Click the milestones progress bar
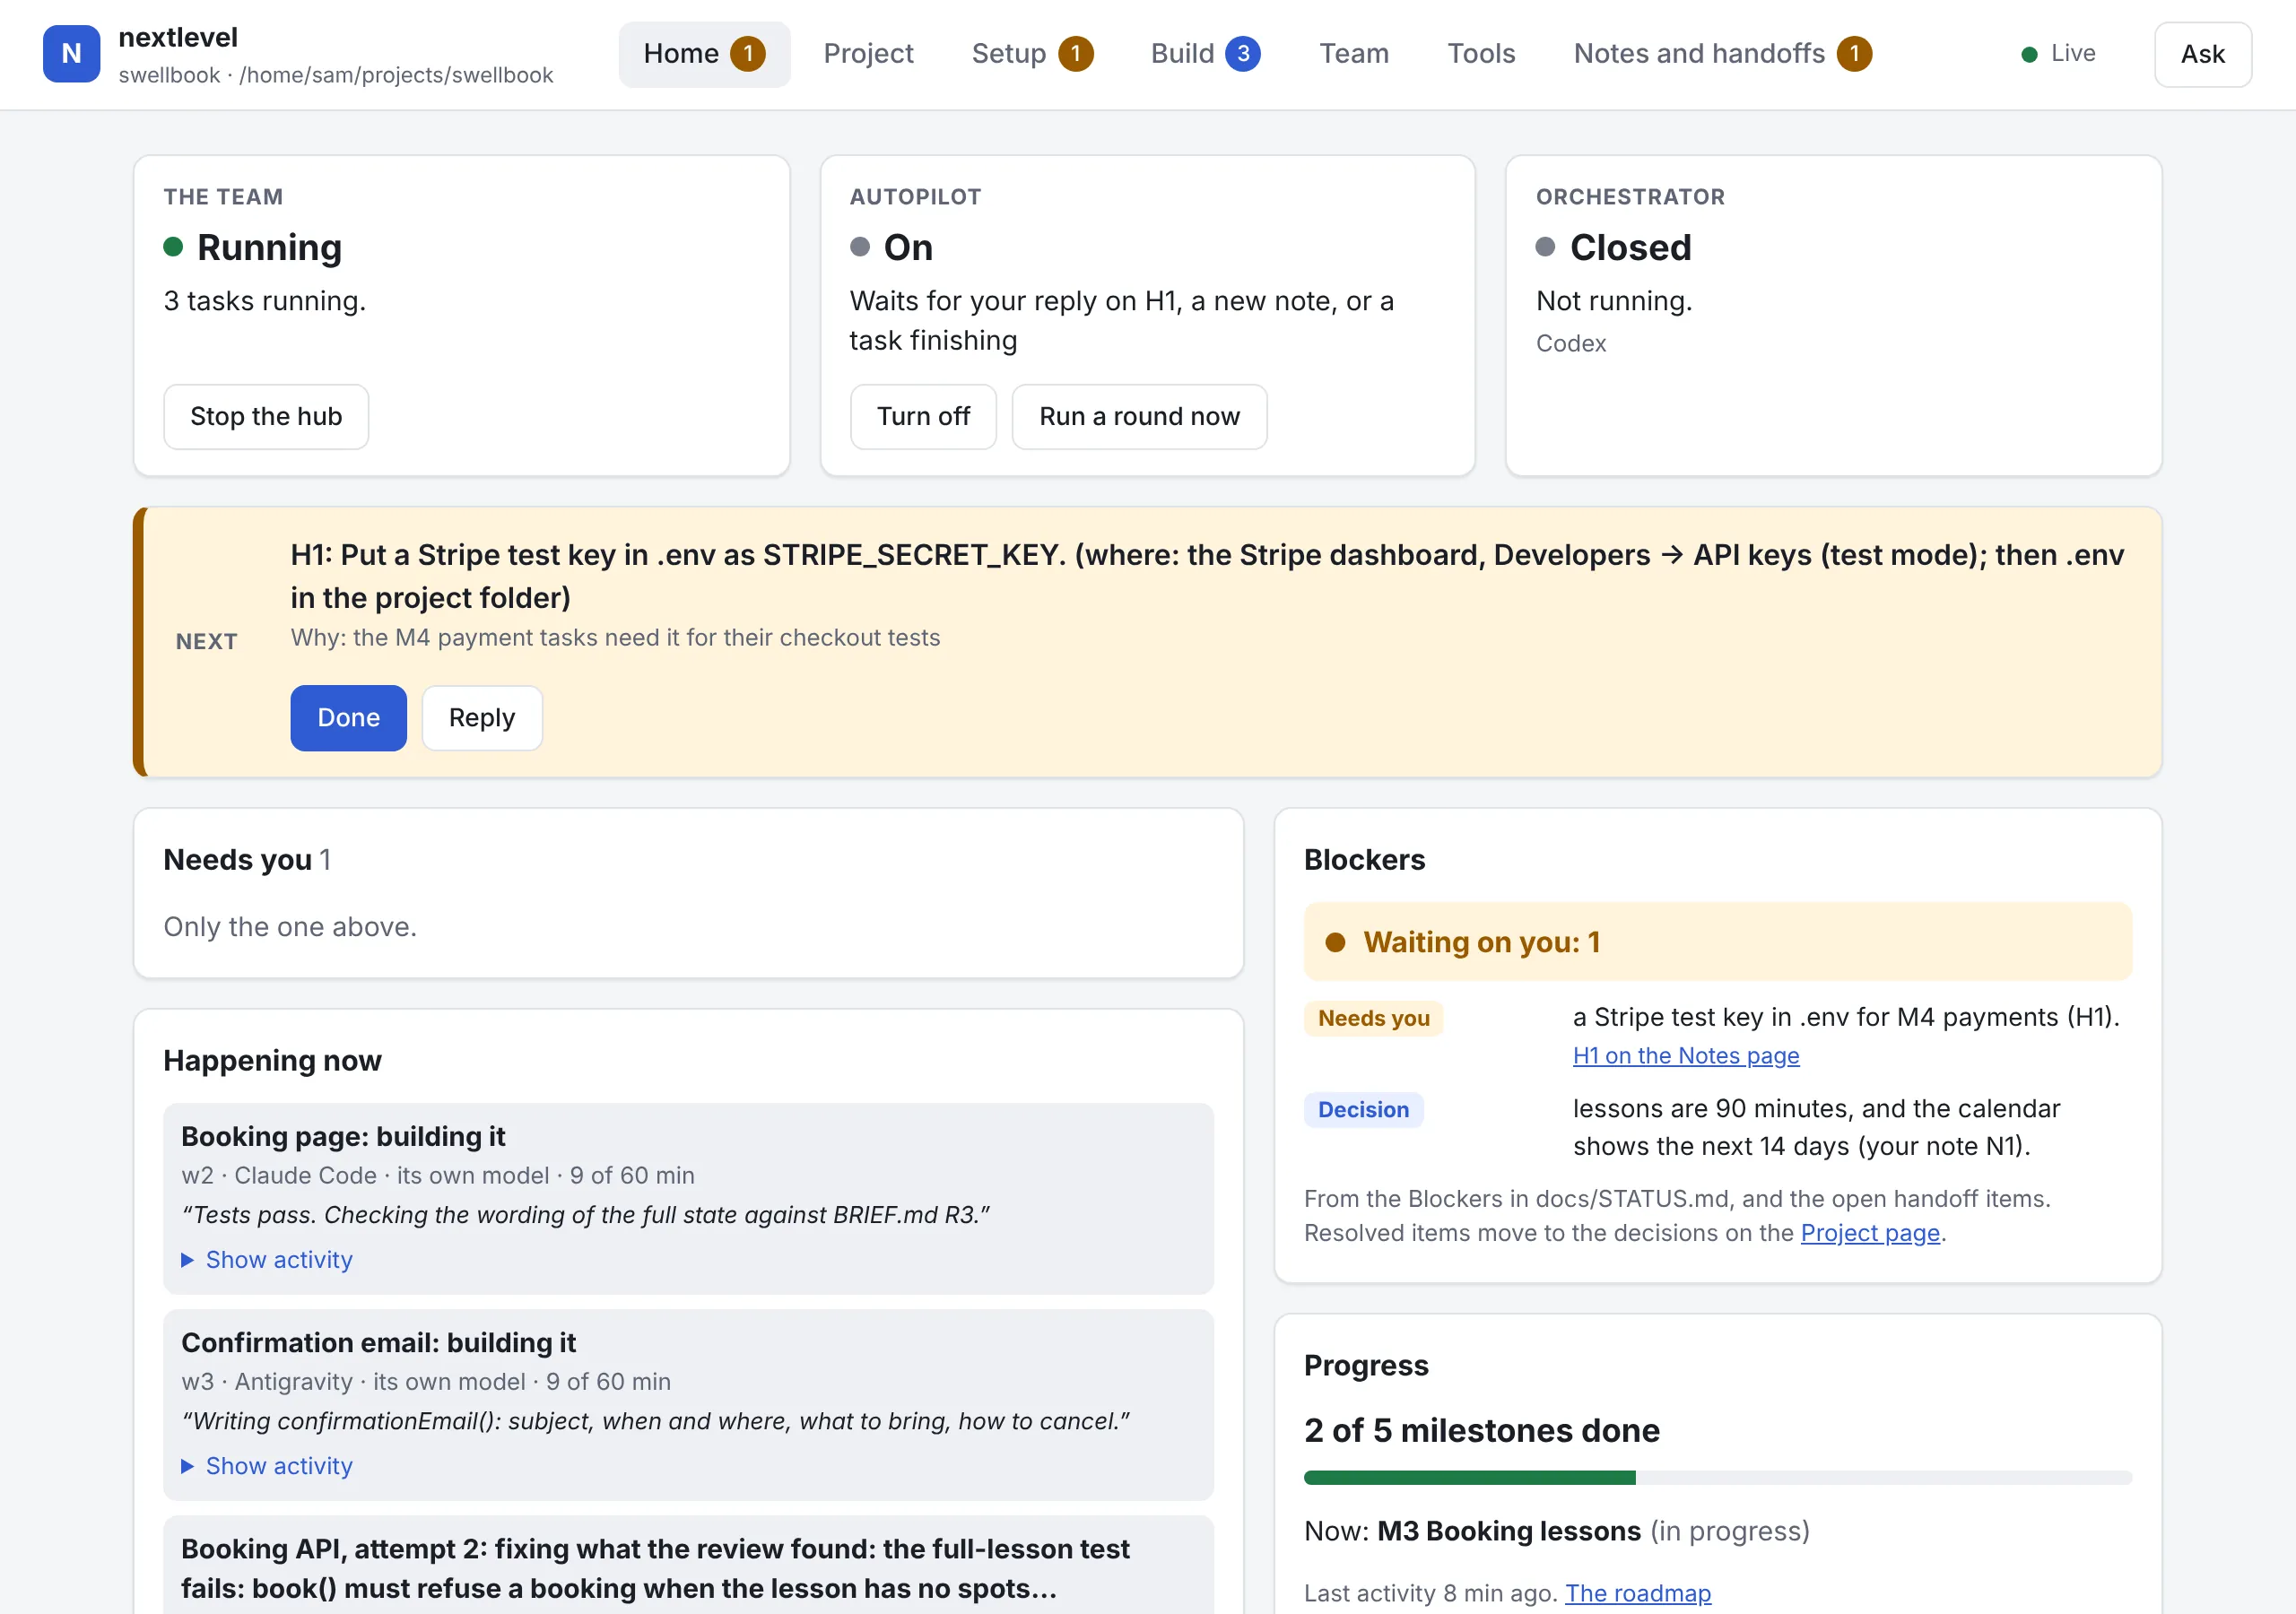 [x=1718, y=1478]
